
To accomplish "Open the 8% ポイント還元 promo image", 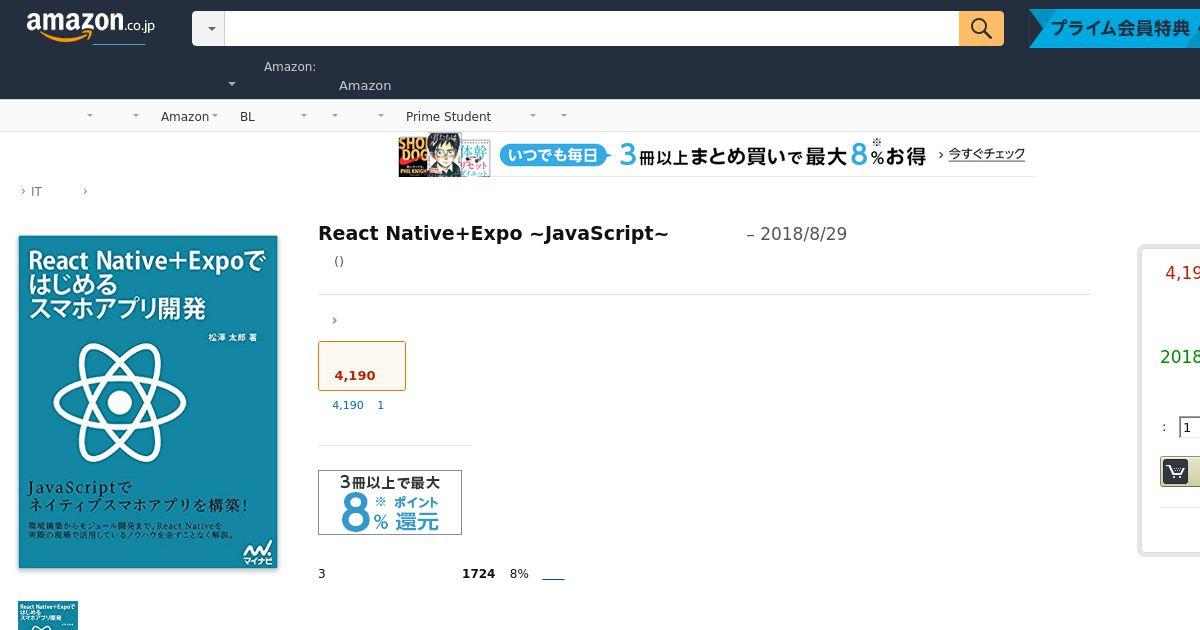I will pos(390,502).
